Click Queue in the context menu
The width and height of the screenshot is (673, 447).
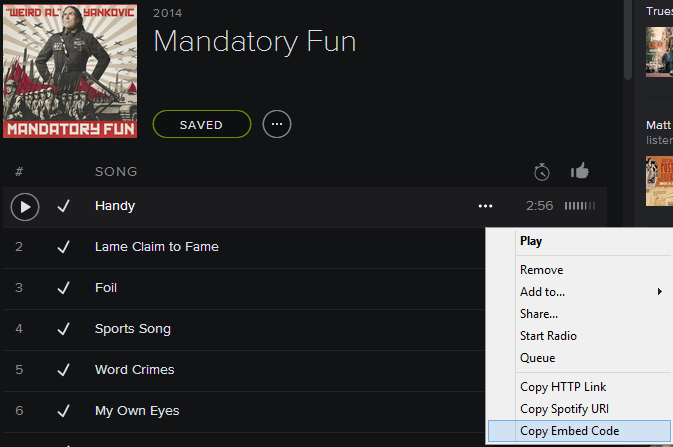pyautogui.click(x=537, y=358)
